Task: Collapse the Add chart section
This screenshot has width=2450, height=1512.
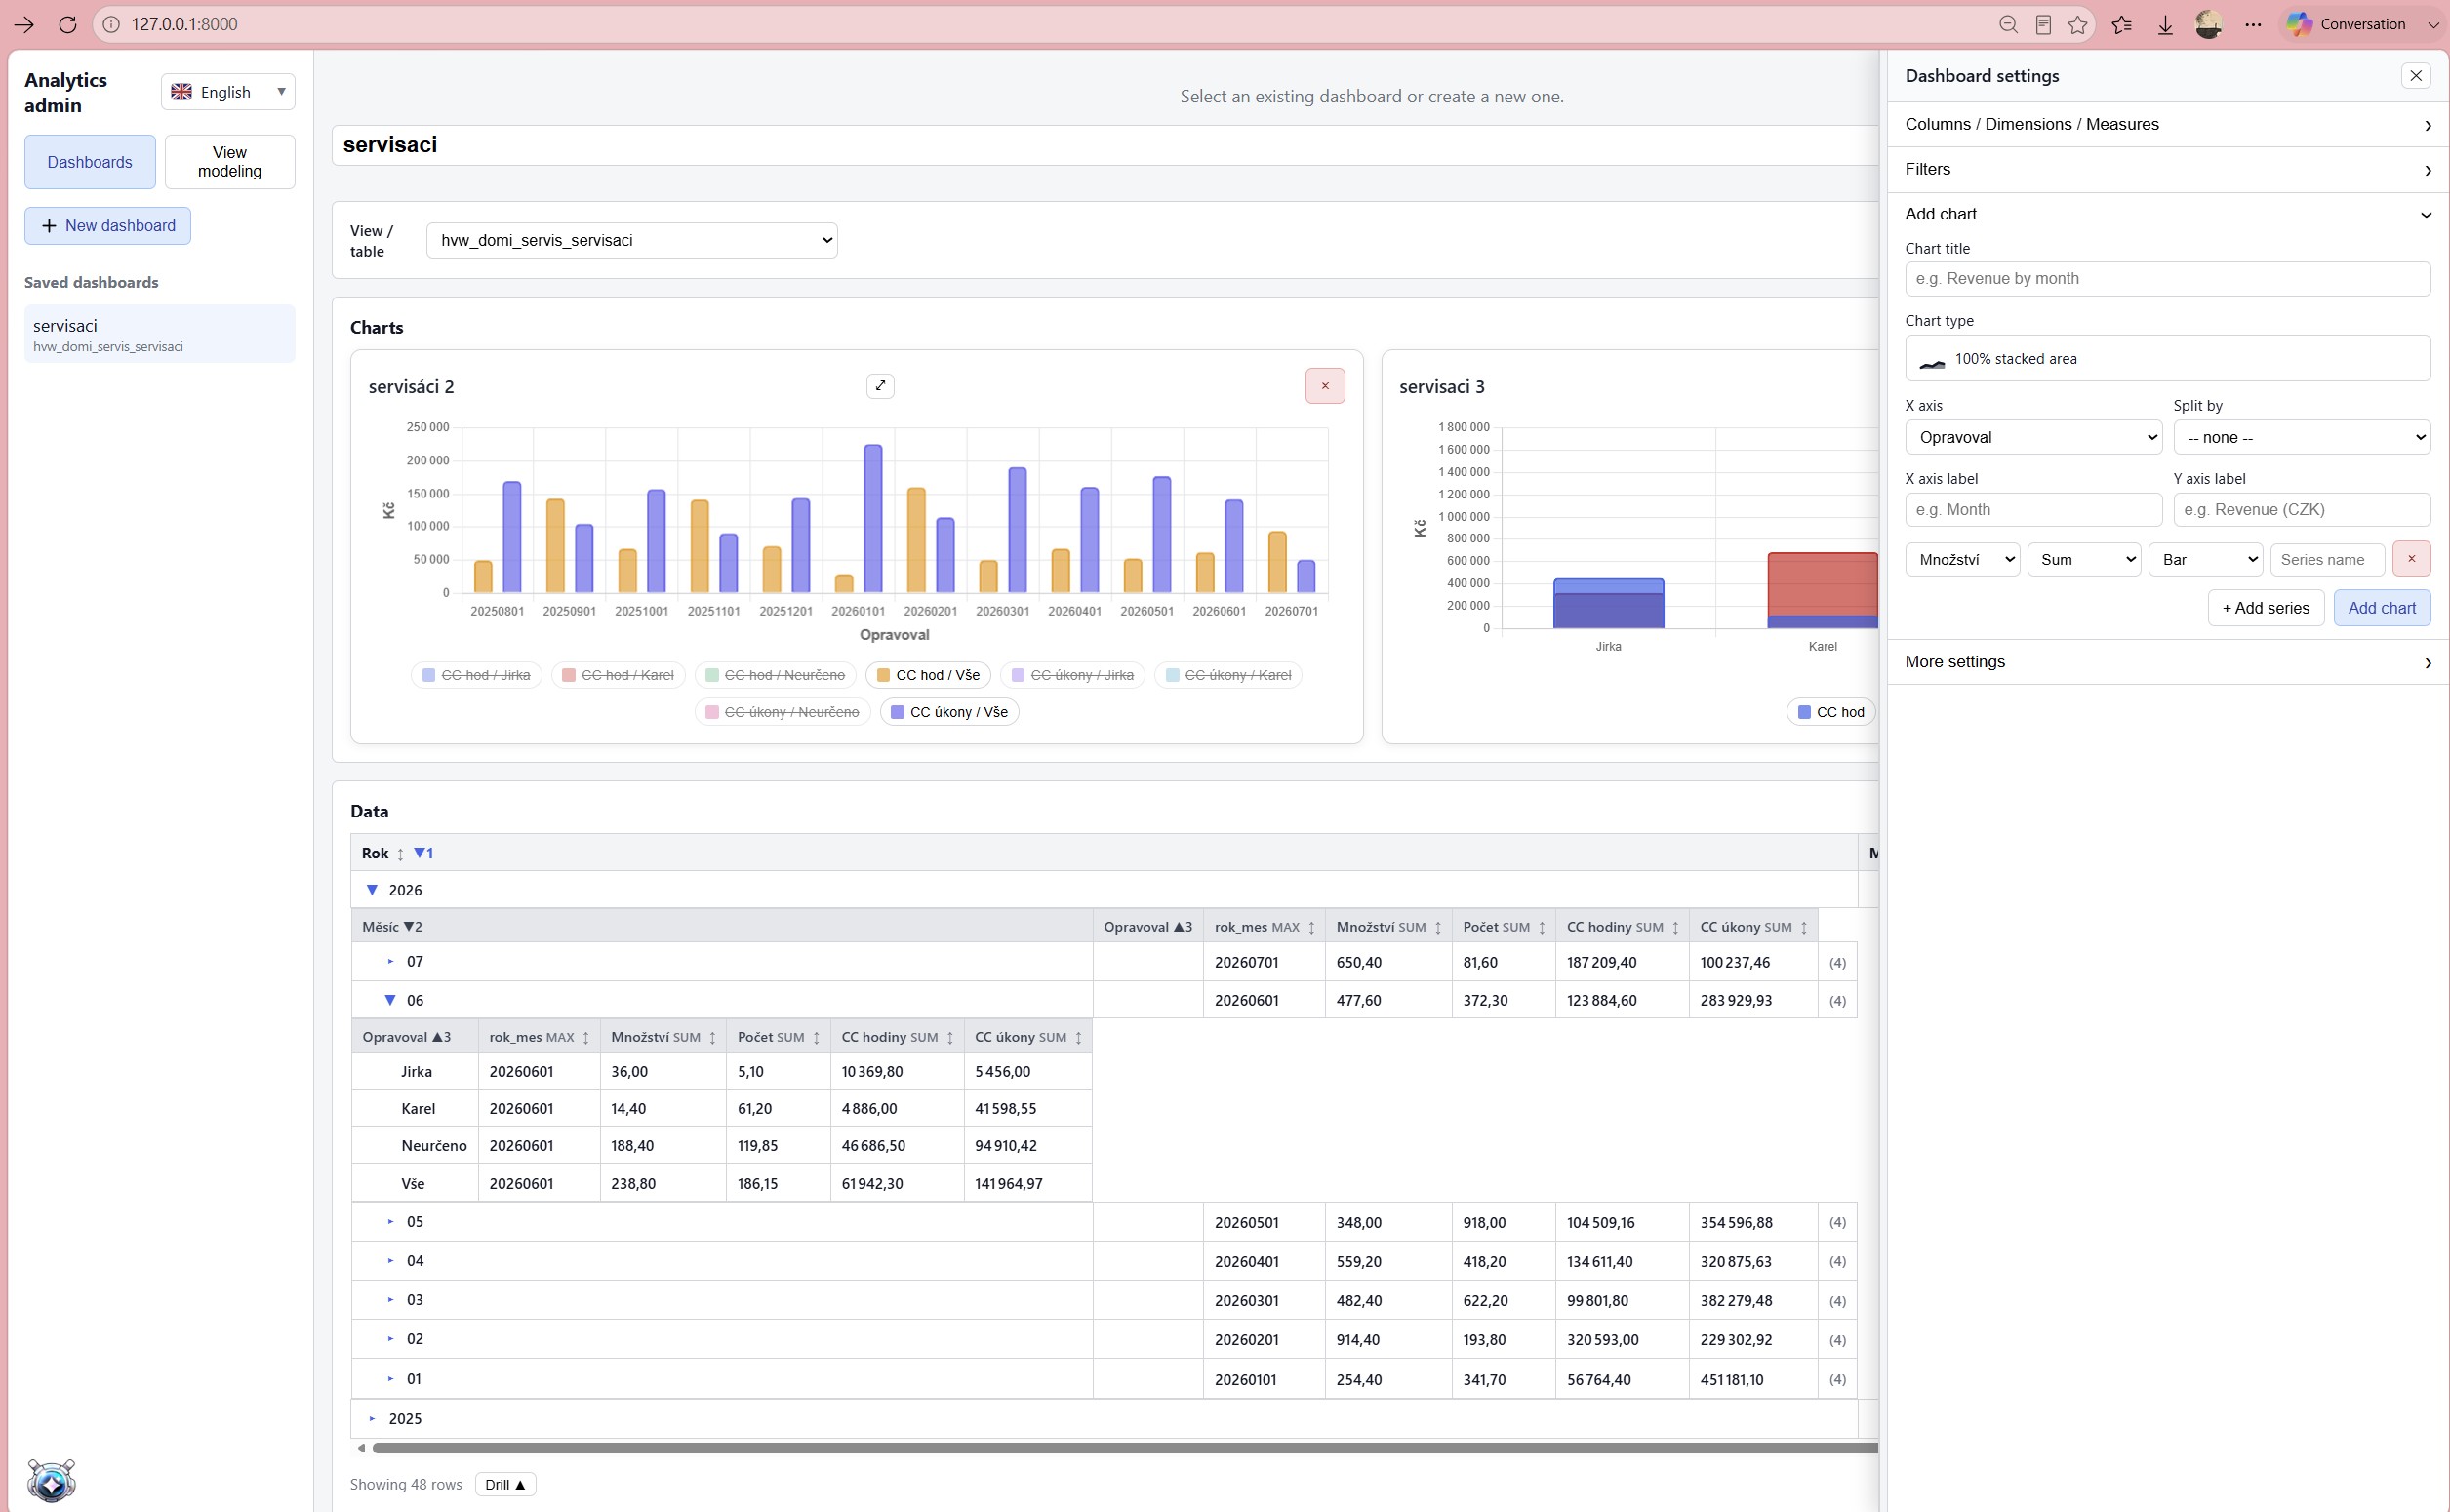Action: point(2167,214)
